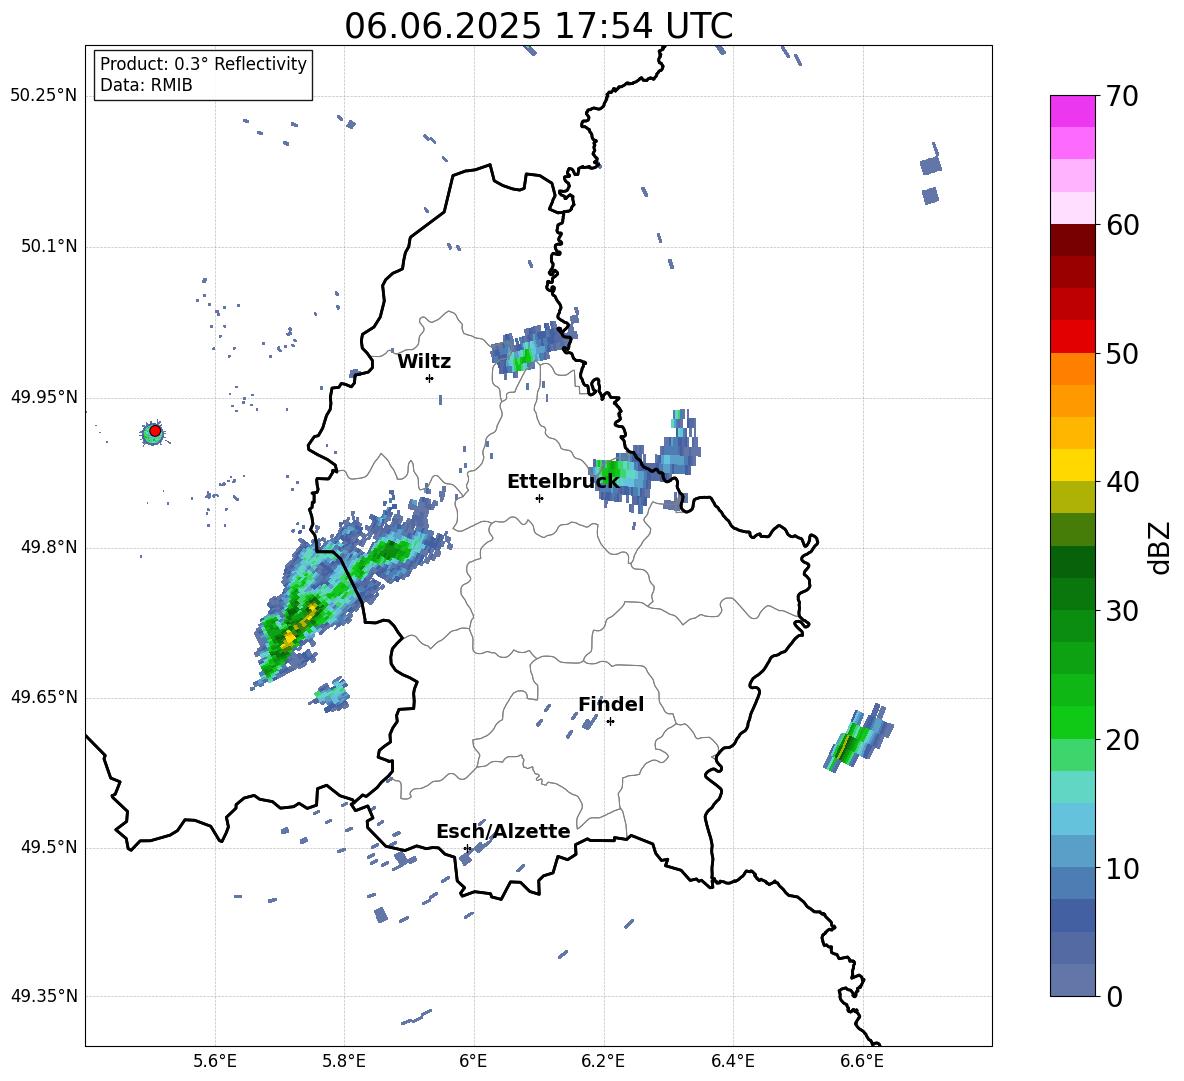Select the Ettelbruck city label
Viewport: 1184px width, 1081px height.
[563, 482]
